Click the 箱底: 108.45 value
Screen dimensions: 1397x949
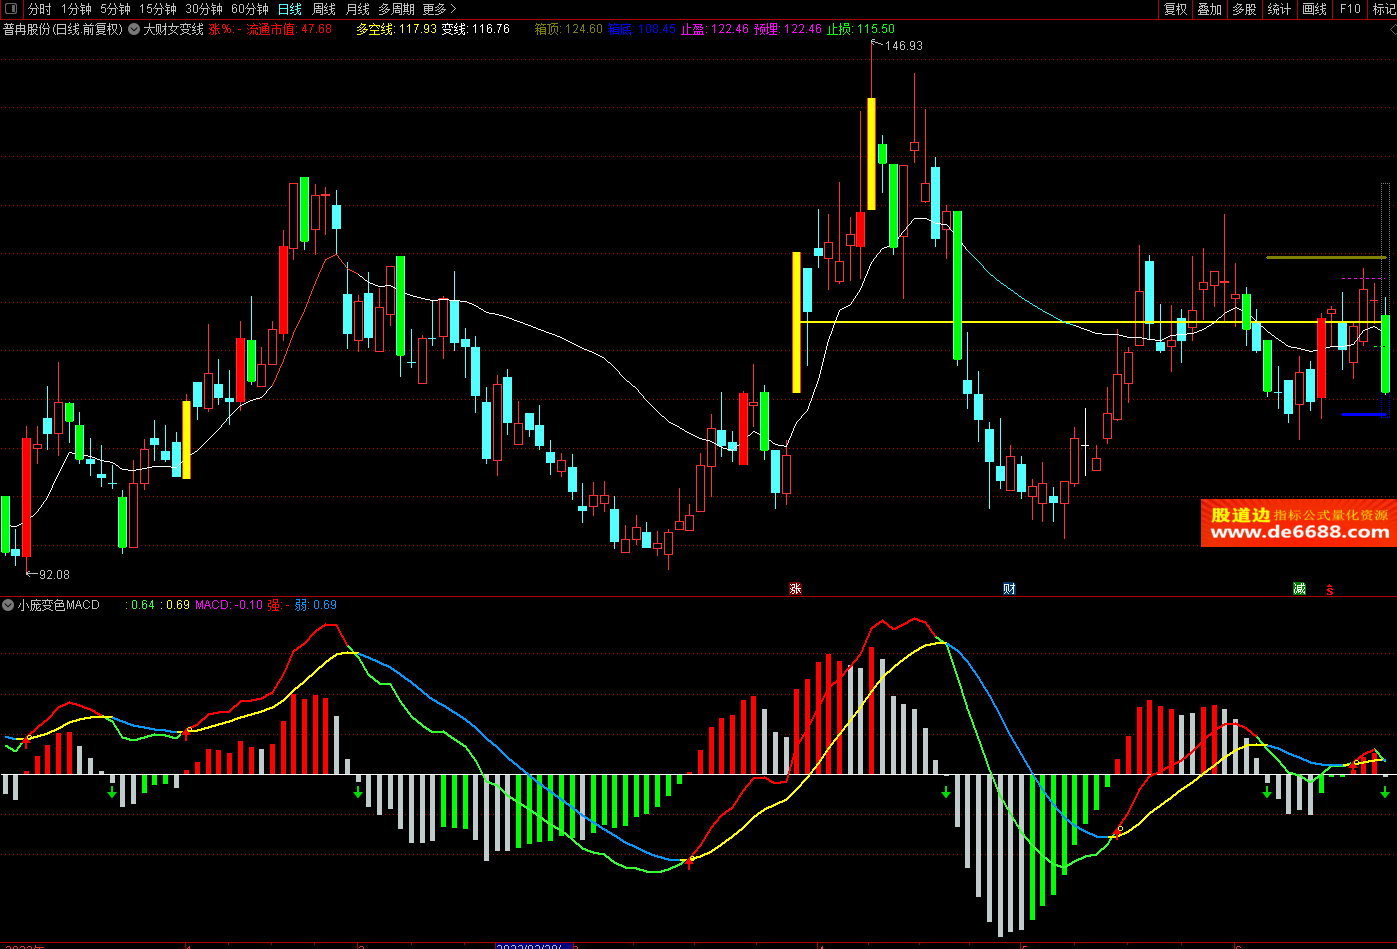(641, 29)
